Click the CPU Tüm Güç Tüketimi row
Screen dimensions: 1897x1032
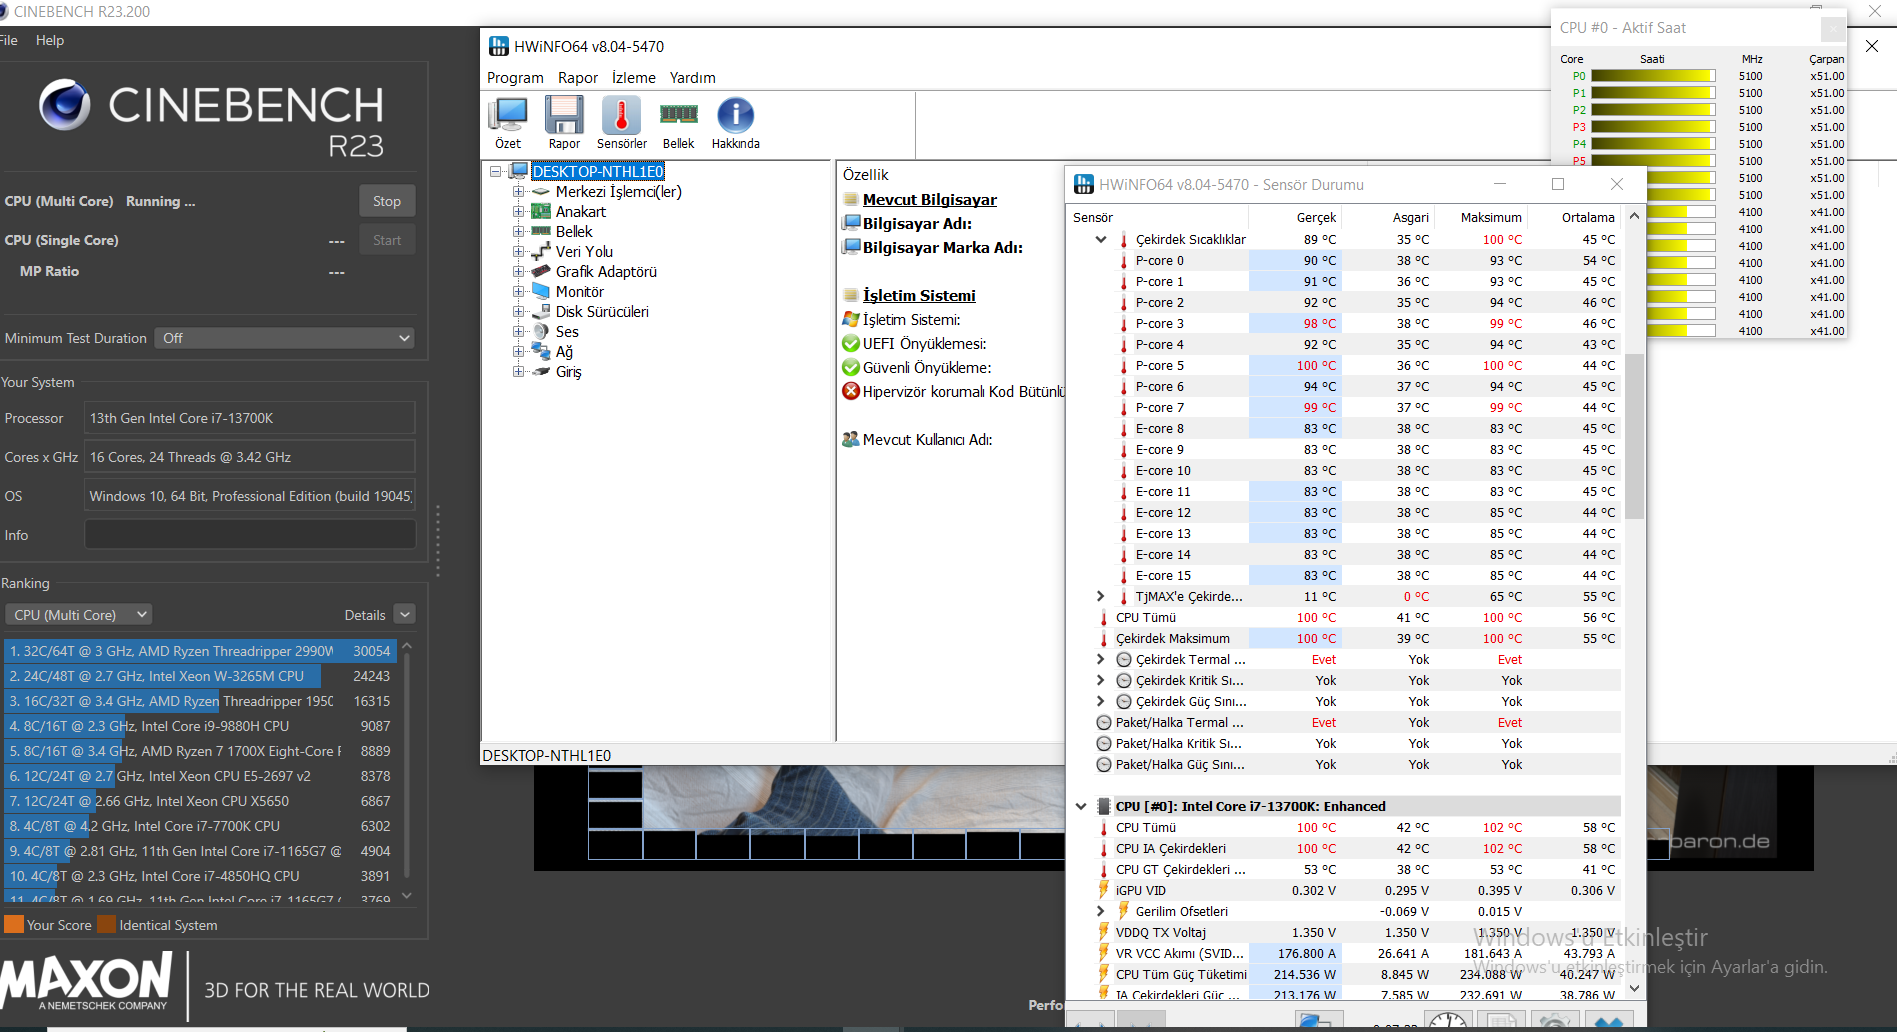[x=1357, y=974]
